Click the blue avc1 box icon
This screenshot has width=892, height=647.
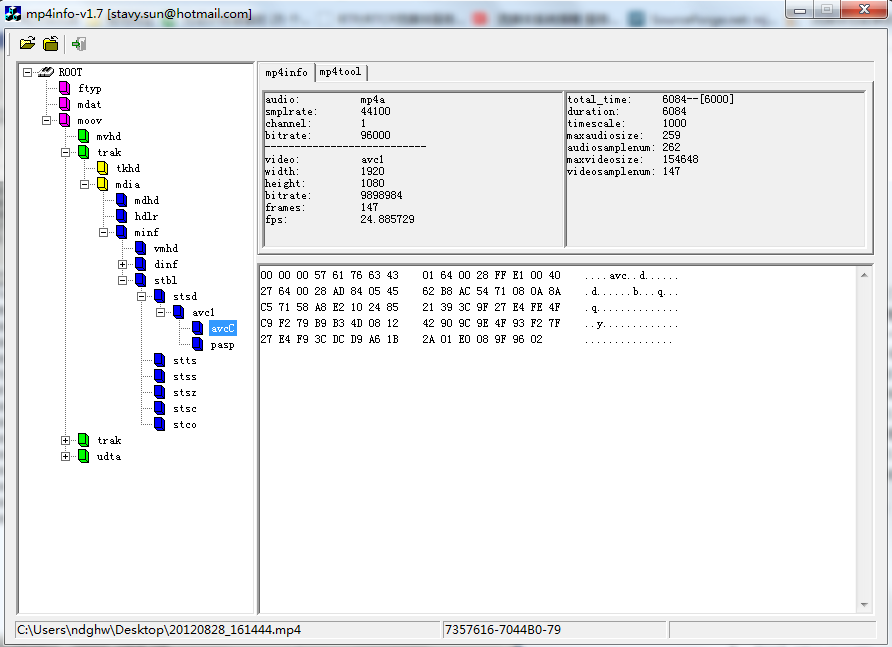point(179,312)
